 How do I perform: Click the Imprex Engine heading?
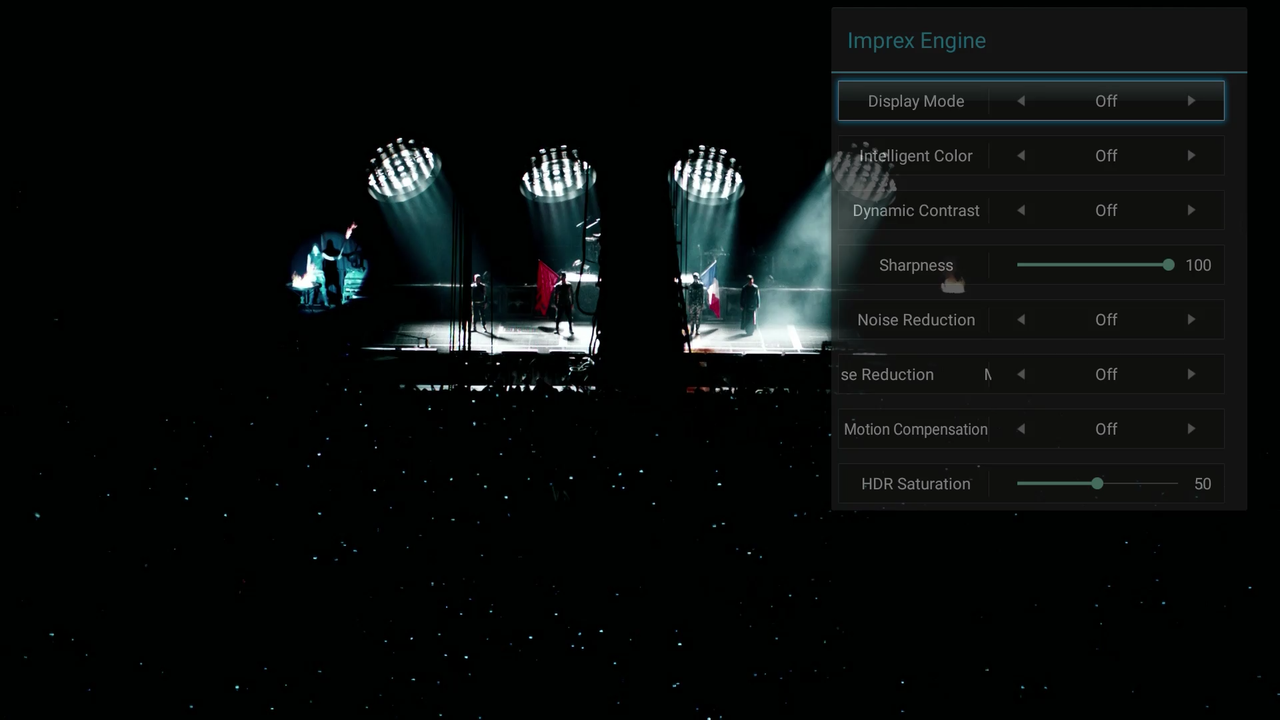click(x=916, y=40)
